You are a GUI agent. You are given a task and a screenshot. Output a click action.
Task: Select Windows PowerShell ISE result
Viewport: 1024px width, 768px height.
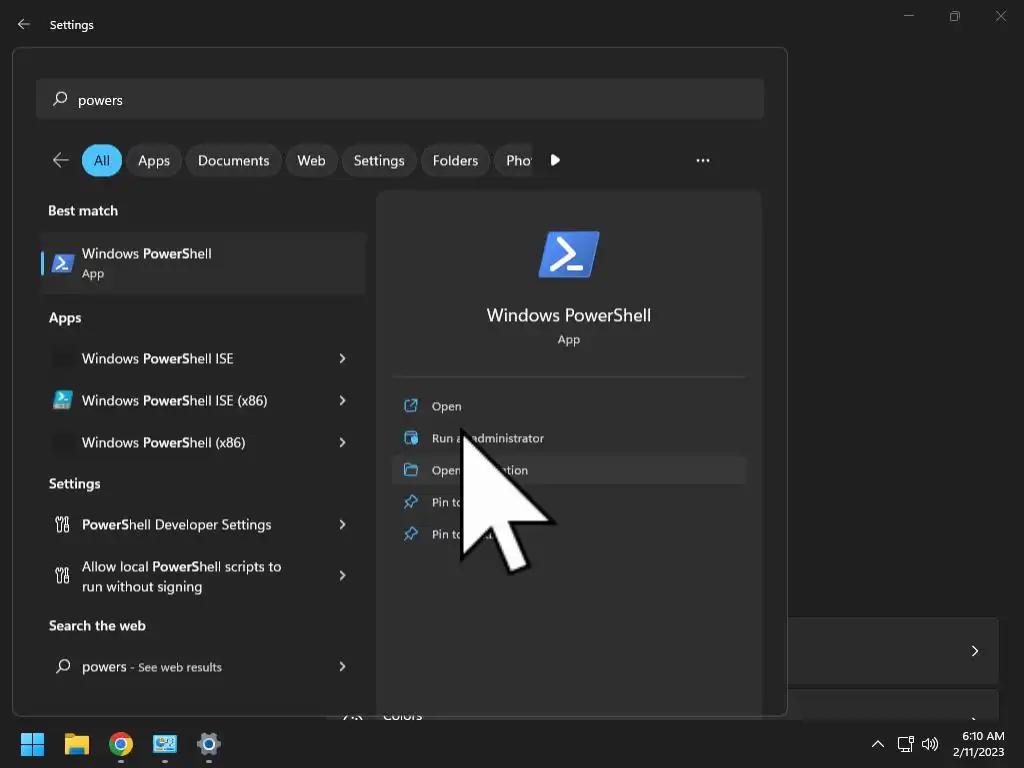tap(203, 359)
